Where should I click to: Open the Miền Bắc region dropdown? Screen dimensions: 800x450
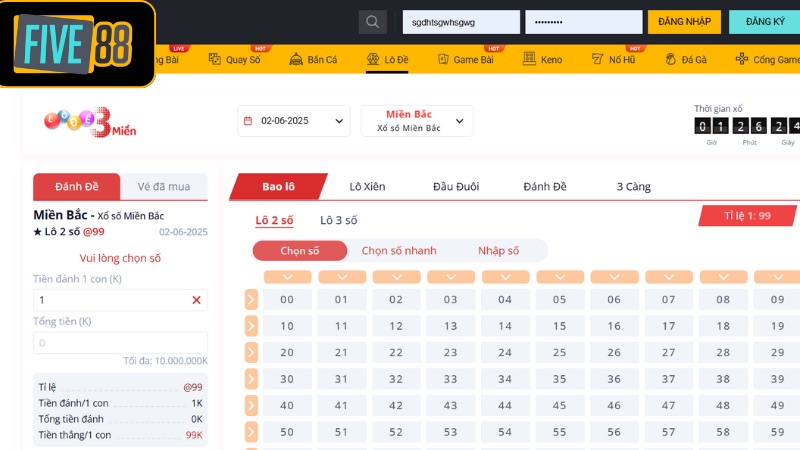pos(417,121)
